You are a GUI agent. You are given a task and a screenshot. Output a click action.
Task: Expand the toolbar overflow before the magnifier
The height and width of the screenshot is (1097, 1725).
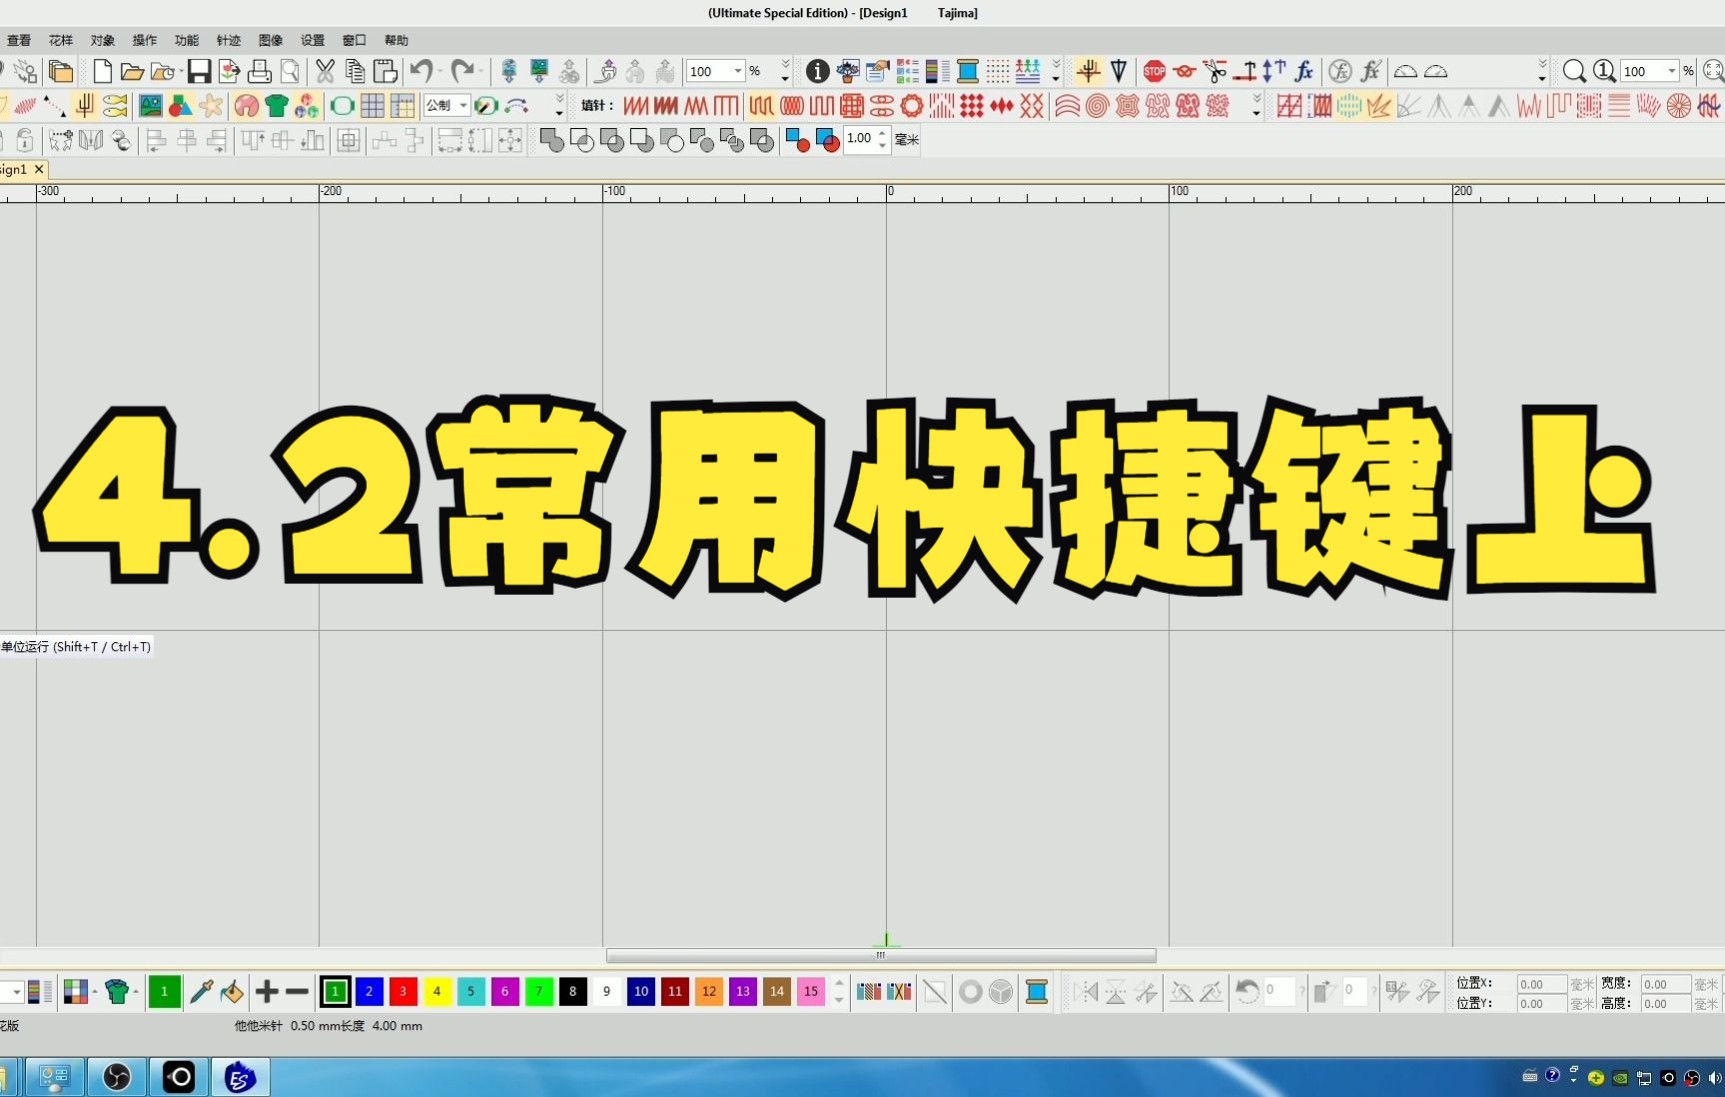1542,71
